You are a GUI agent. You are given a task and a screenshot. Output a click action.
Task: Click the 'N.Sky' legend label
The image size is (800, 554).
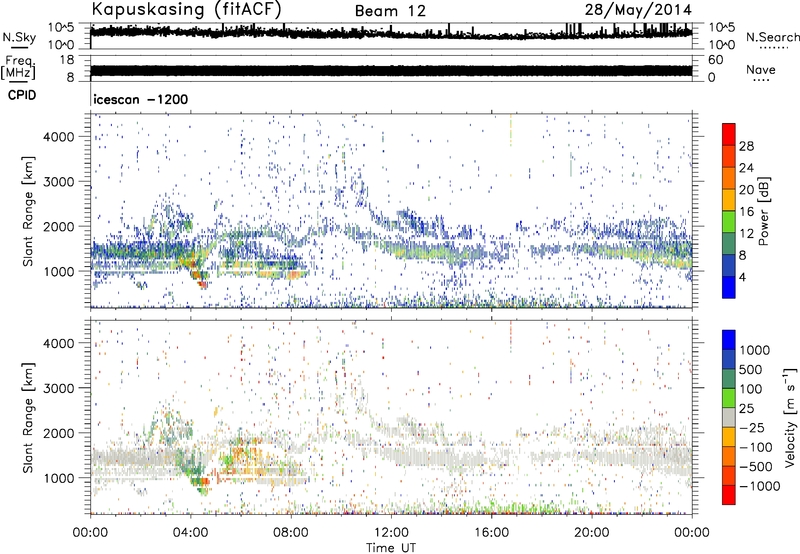(x=19, y=37)
